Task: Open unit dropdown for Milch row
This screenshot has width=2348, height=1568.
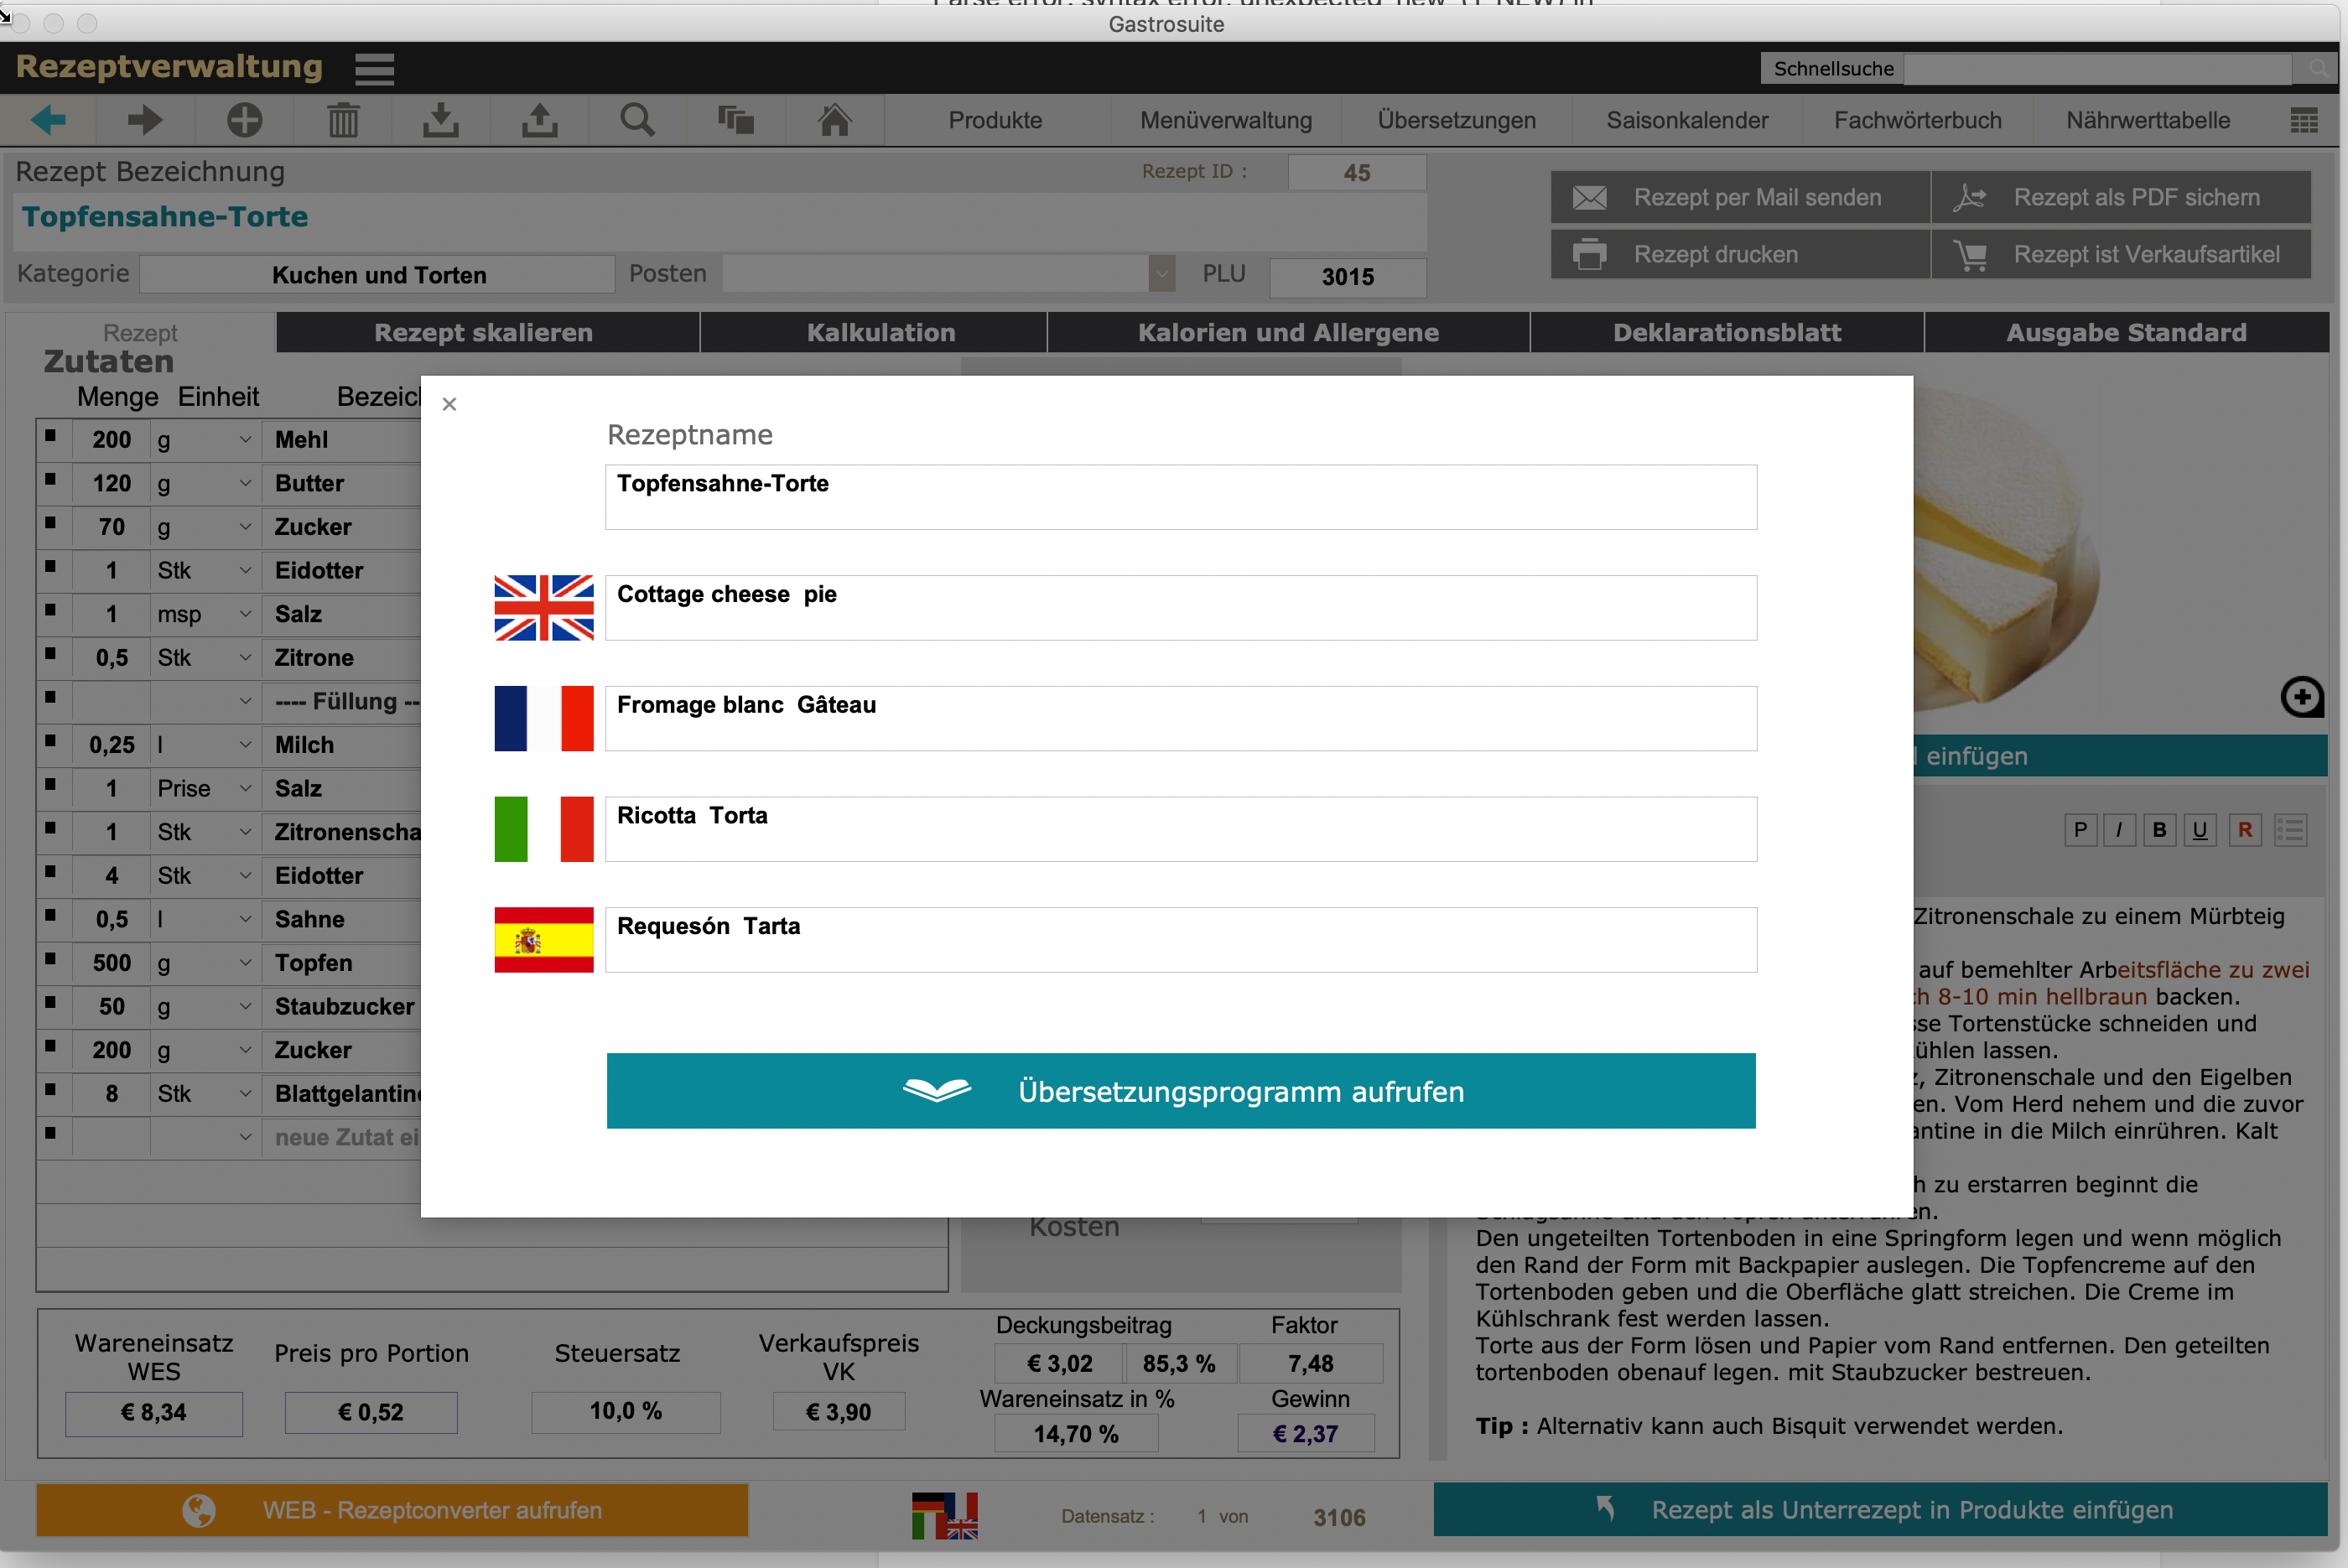Action: click(x=245, y=745)
